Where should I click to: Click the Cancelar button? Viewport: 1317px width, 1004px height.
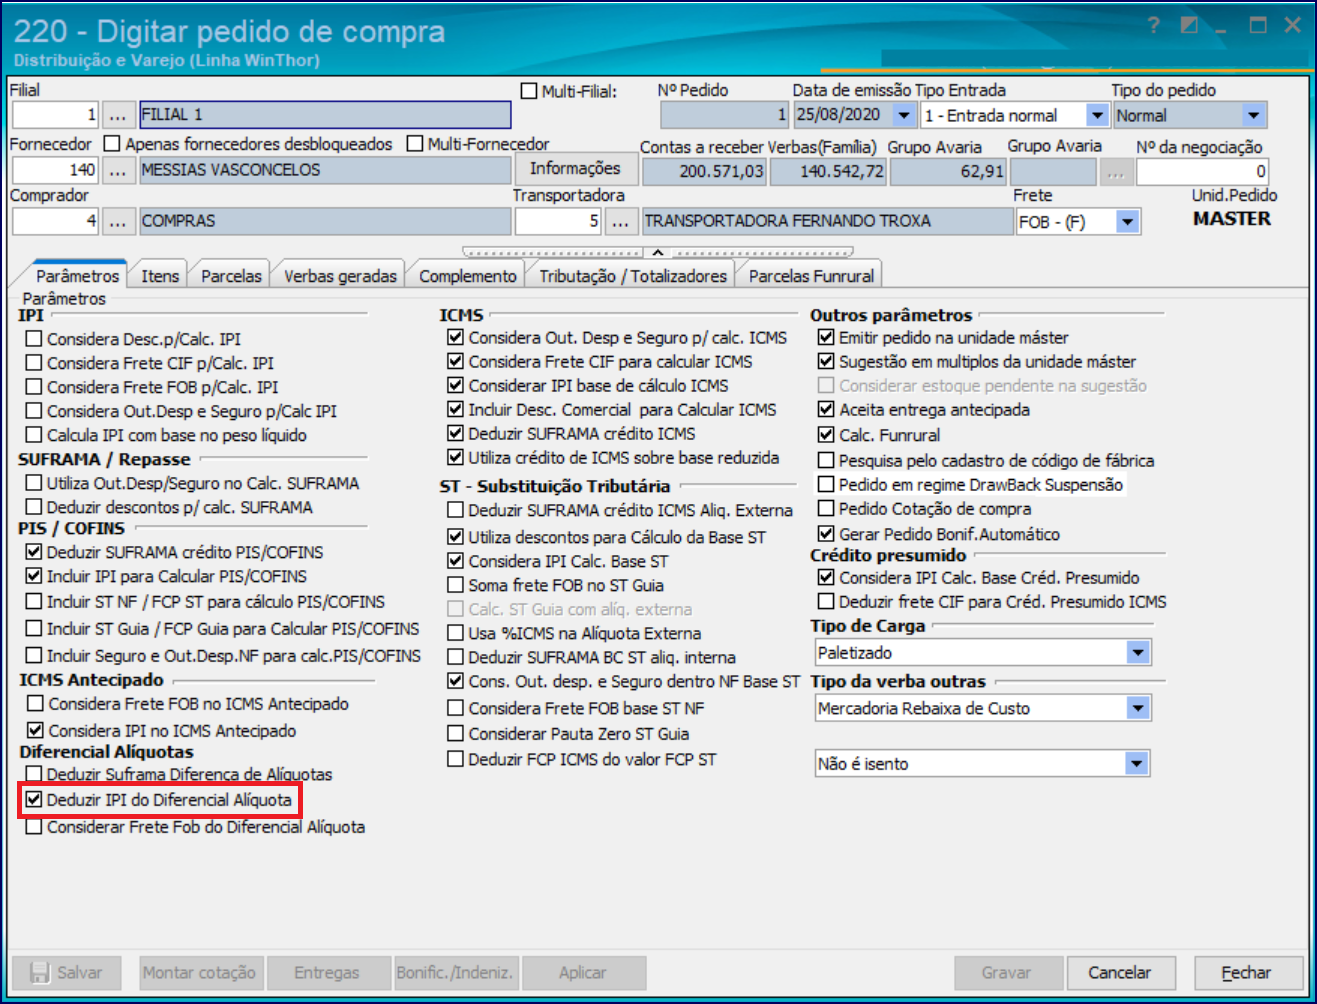(x=1119, y=973)
